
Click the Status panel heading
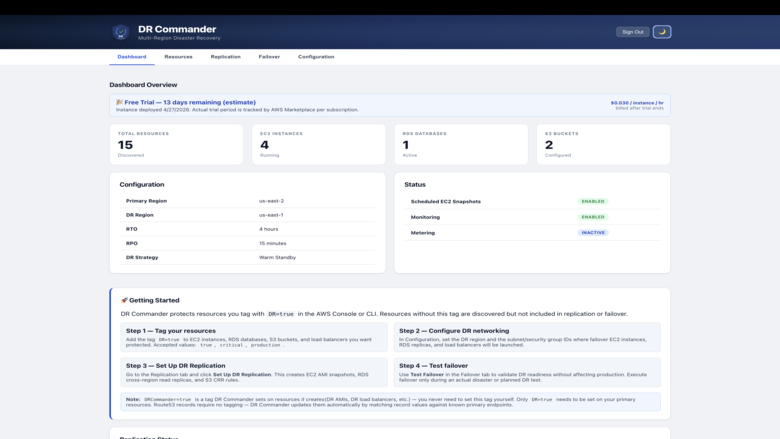415,184
